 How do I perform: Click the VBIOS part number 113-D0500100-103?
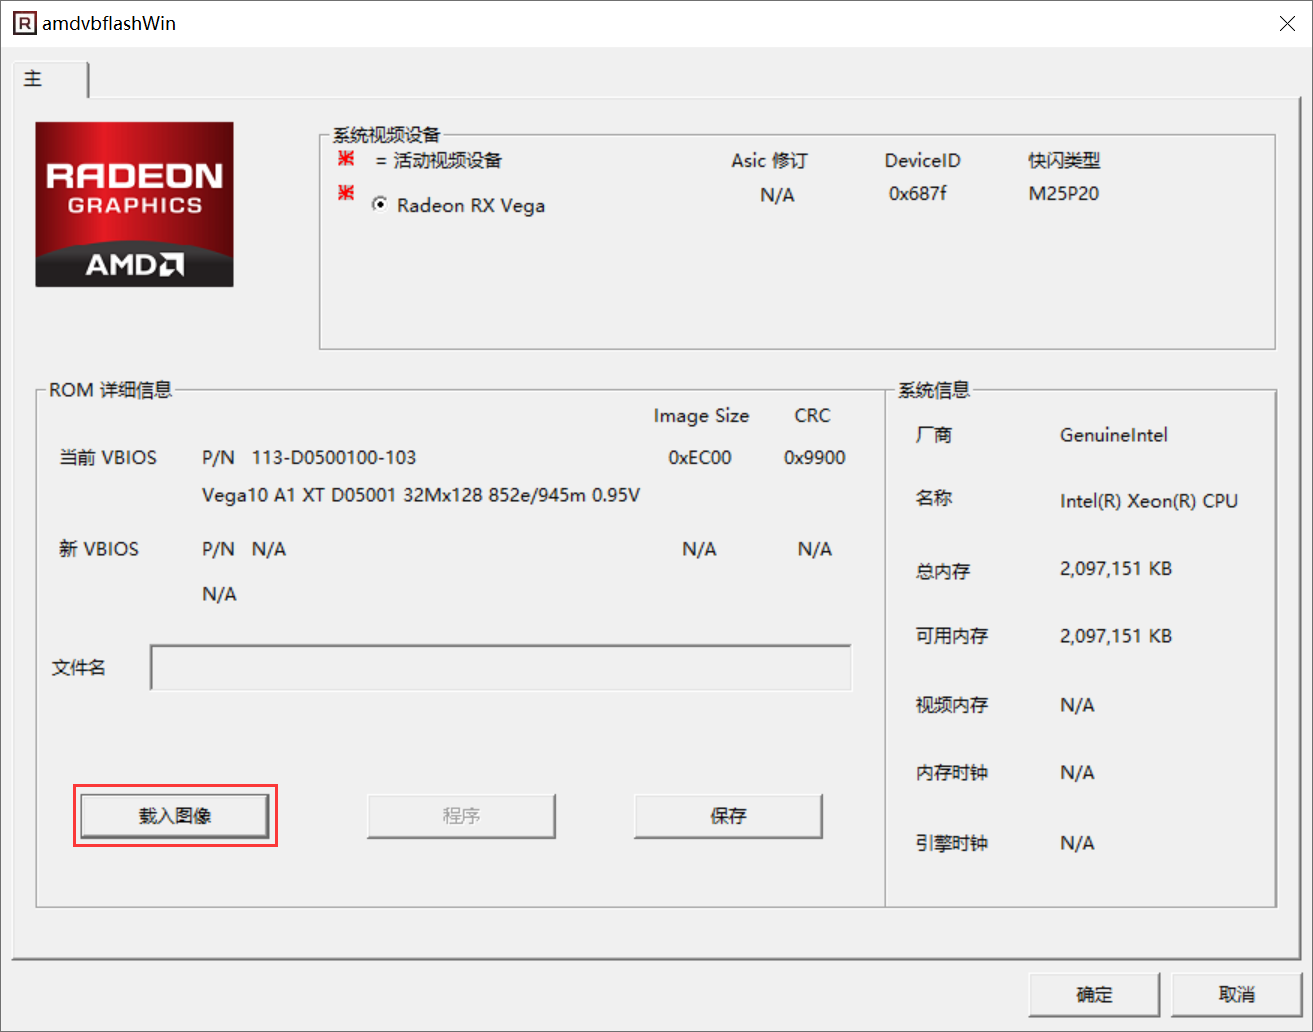(x=334, y=457)
